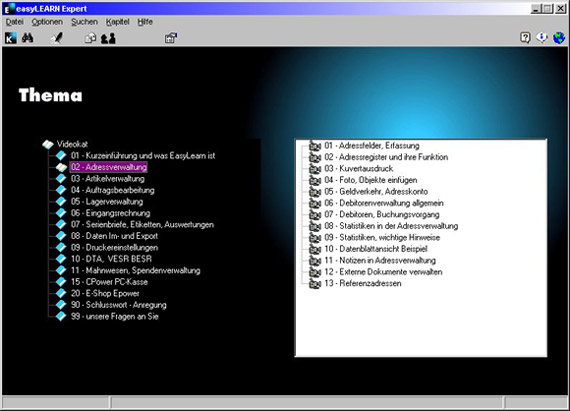
Task: Click the two people toolbar icon
Action: coord(108,38)
